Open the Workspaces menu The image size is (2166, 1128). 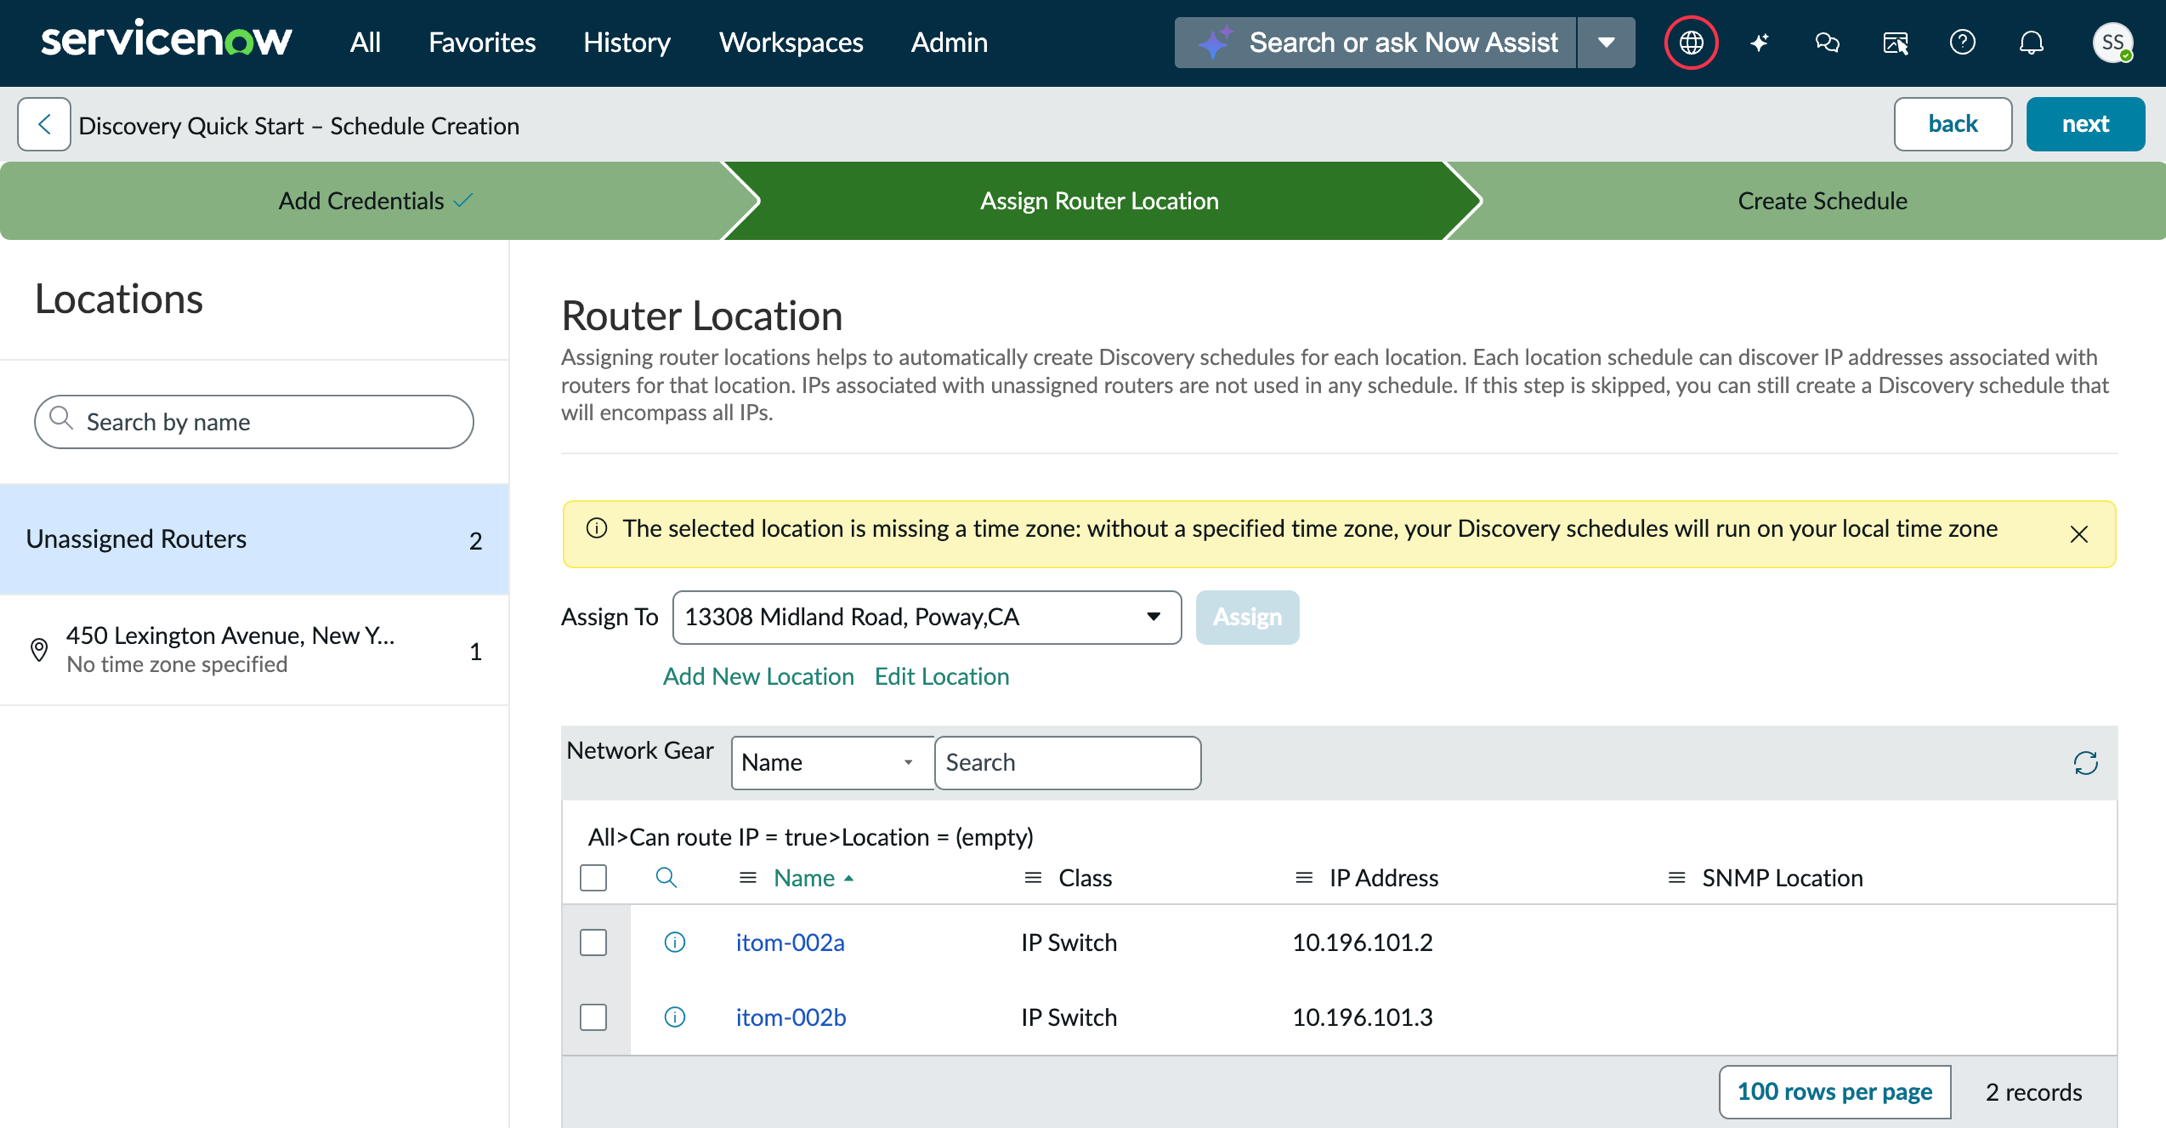point(791,43)
